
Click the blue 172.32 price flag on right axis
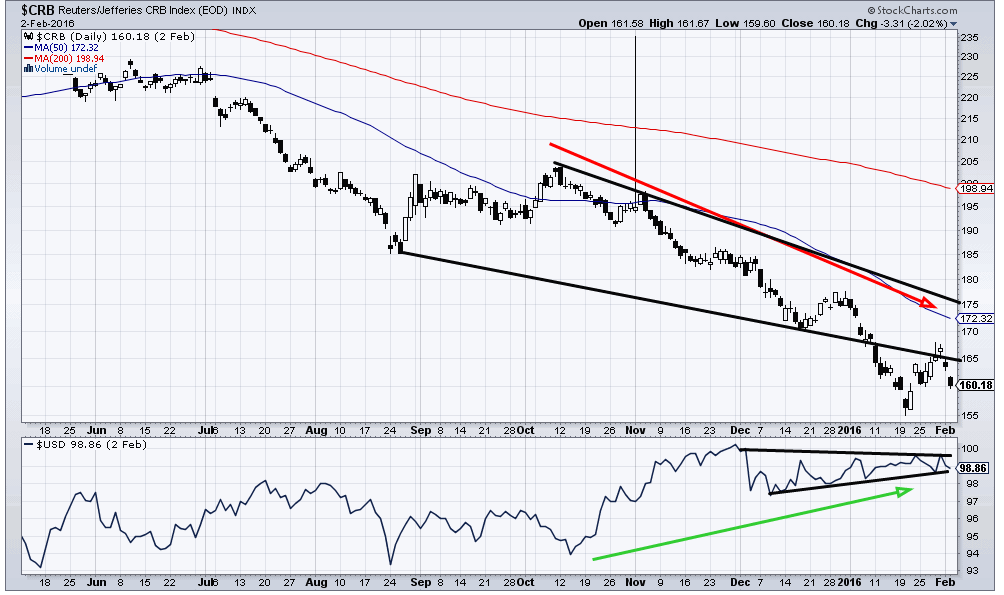975,318
